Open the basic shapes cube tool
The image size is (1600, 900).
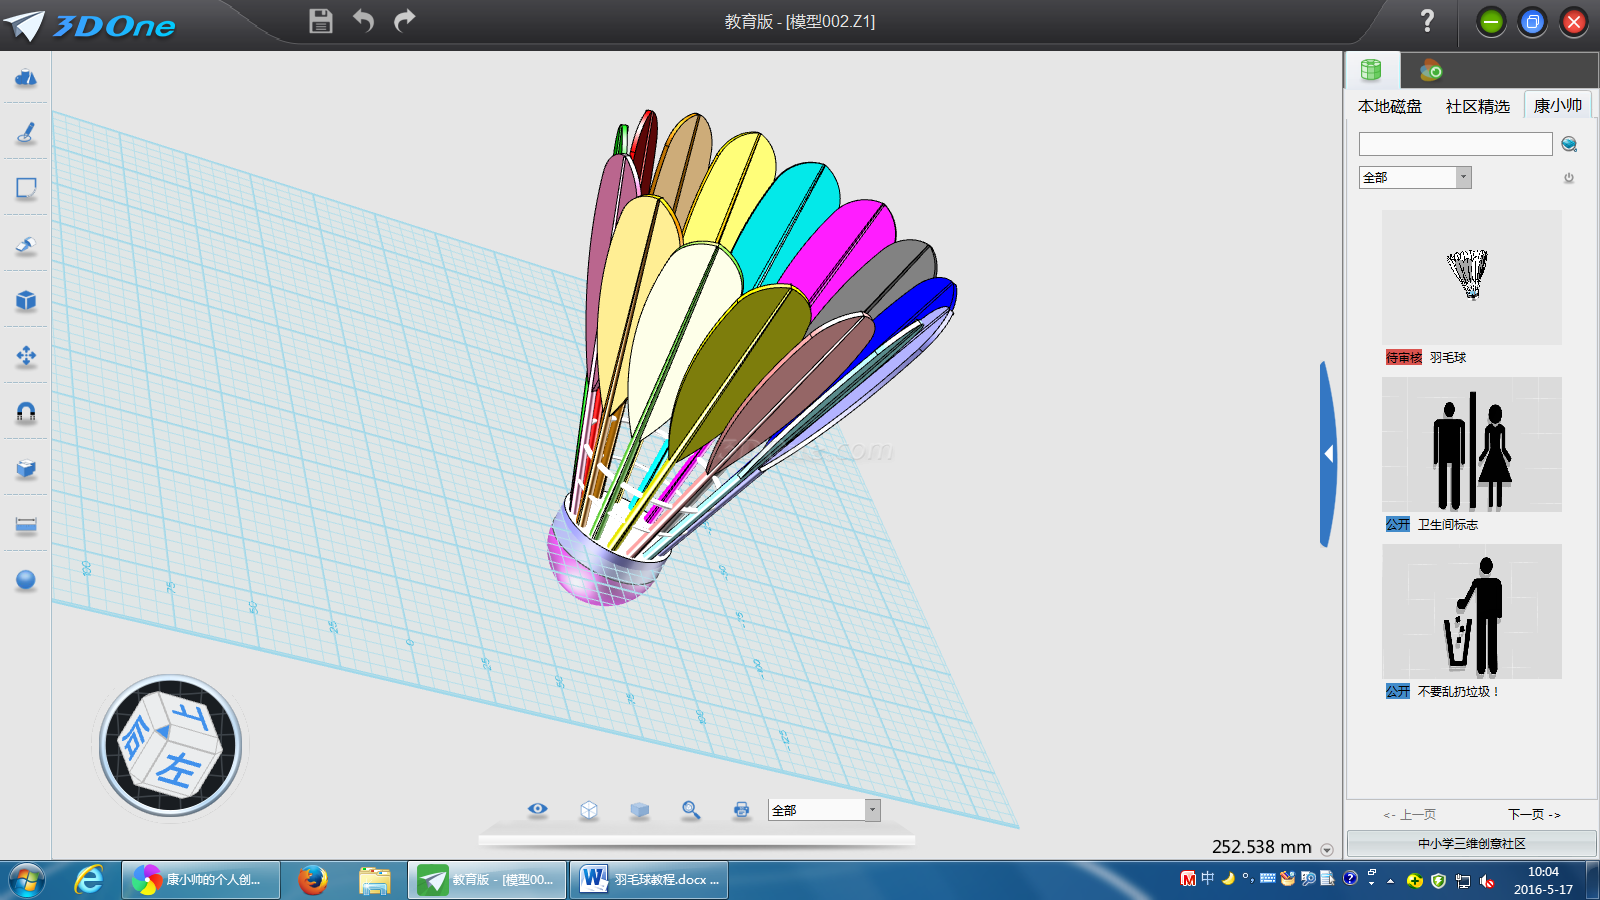point(26,300)
